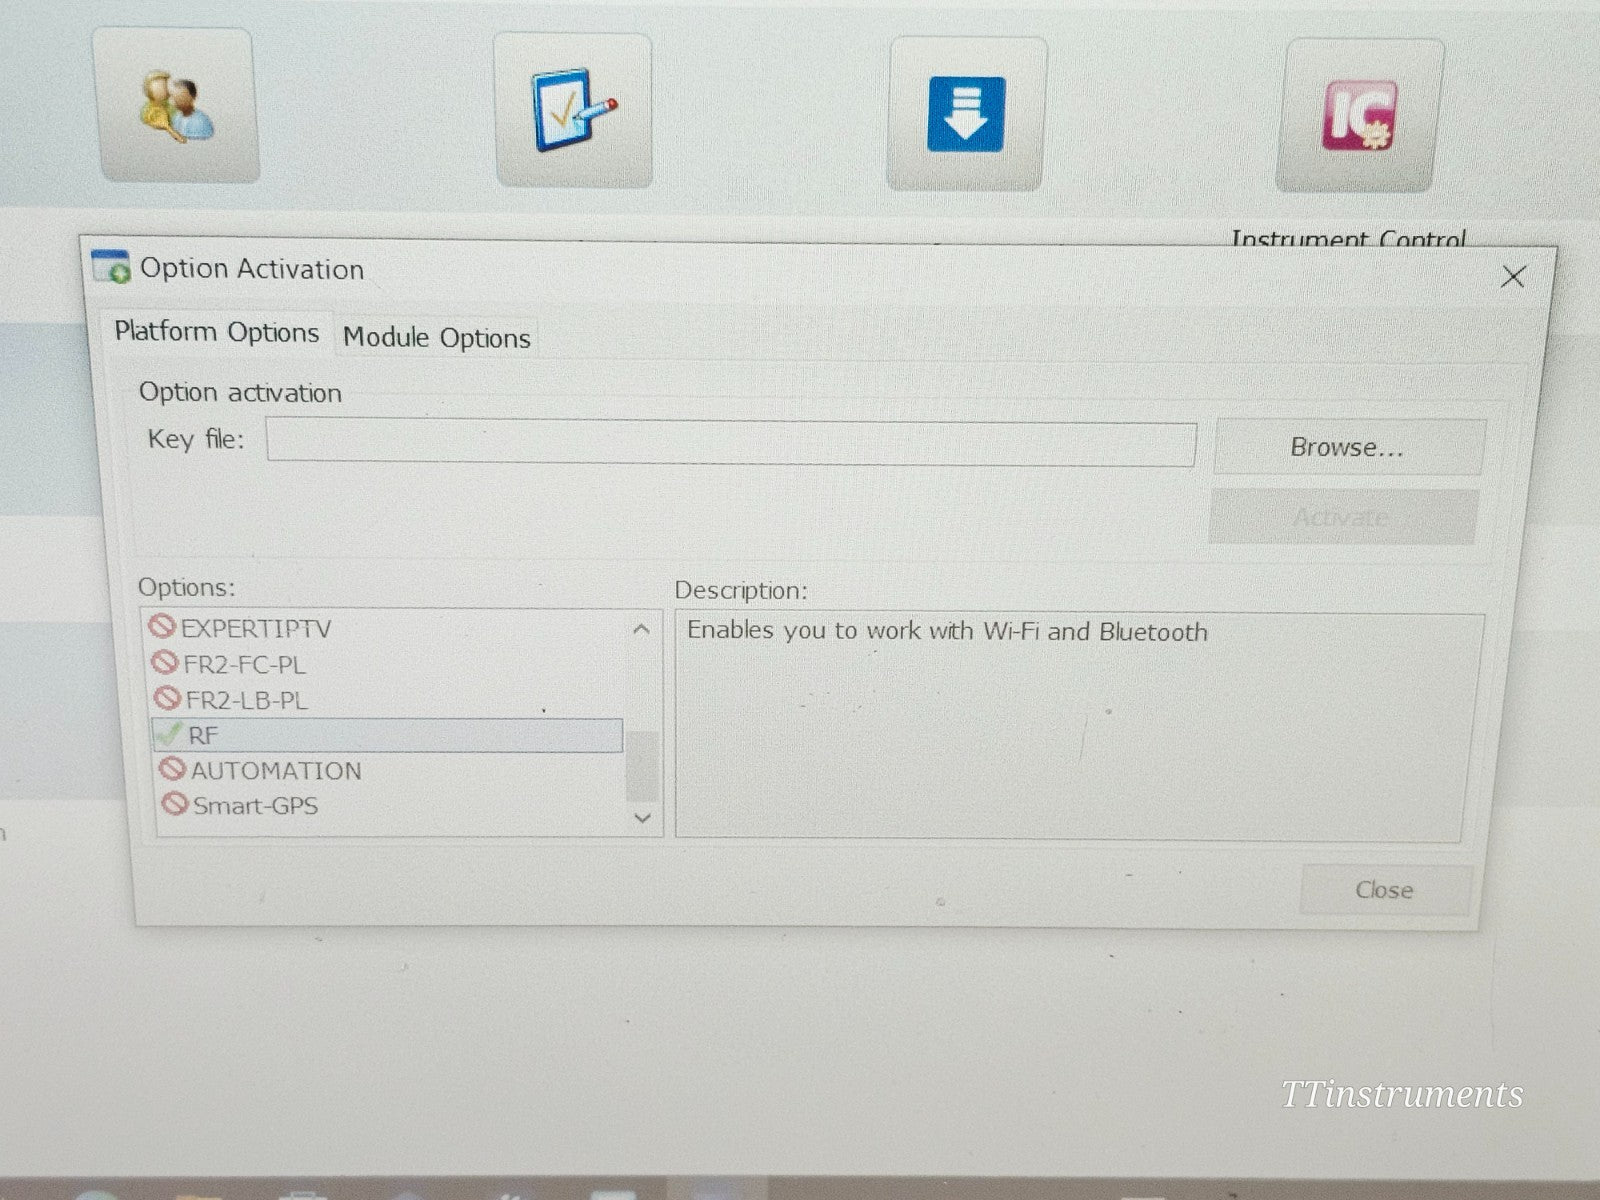Click the green checkmark beside RF
1600x1200 pixels.
point(168,734)
